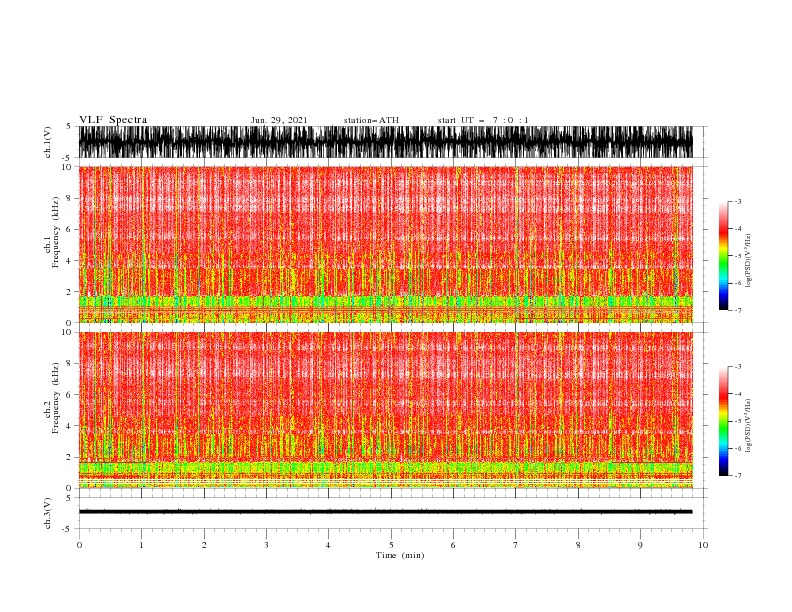Viewport: 792px width, 612px height.
Task: Click inside the ch.1 spectrogram plot
Action: click(386, 244)
